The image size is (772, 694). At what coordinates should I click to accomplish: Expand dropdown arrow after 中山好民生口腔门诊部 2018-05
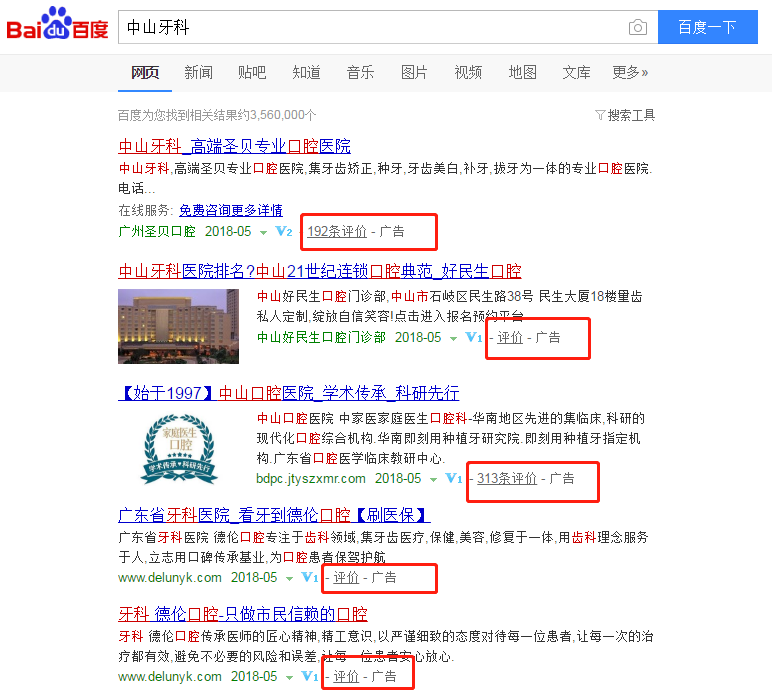point(453,339)
